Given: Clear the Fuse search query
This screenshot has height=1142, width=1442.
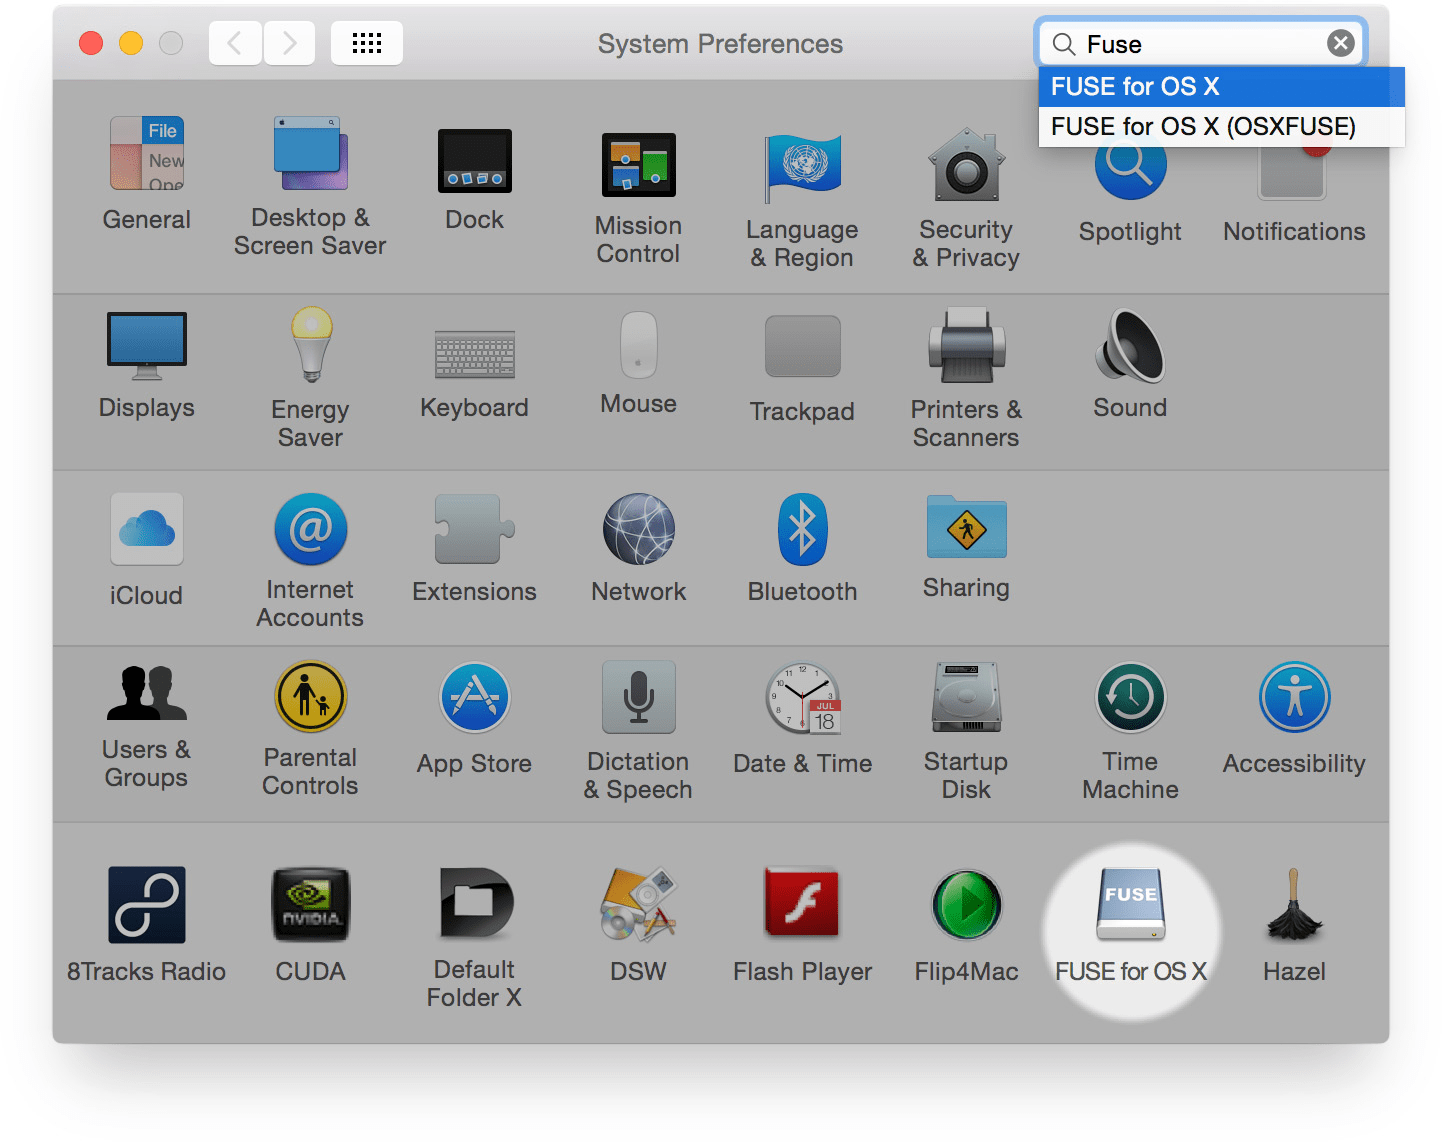Looking at the screenshot, I should tap(1340, 43).
